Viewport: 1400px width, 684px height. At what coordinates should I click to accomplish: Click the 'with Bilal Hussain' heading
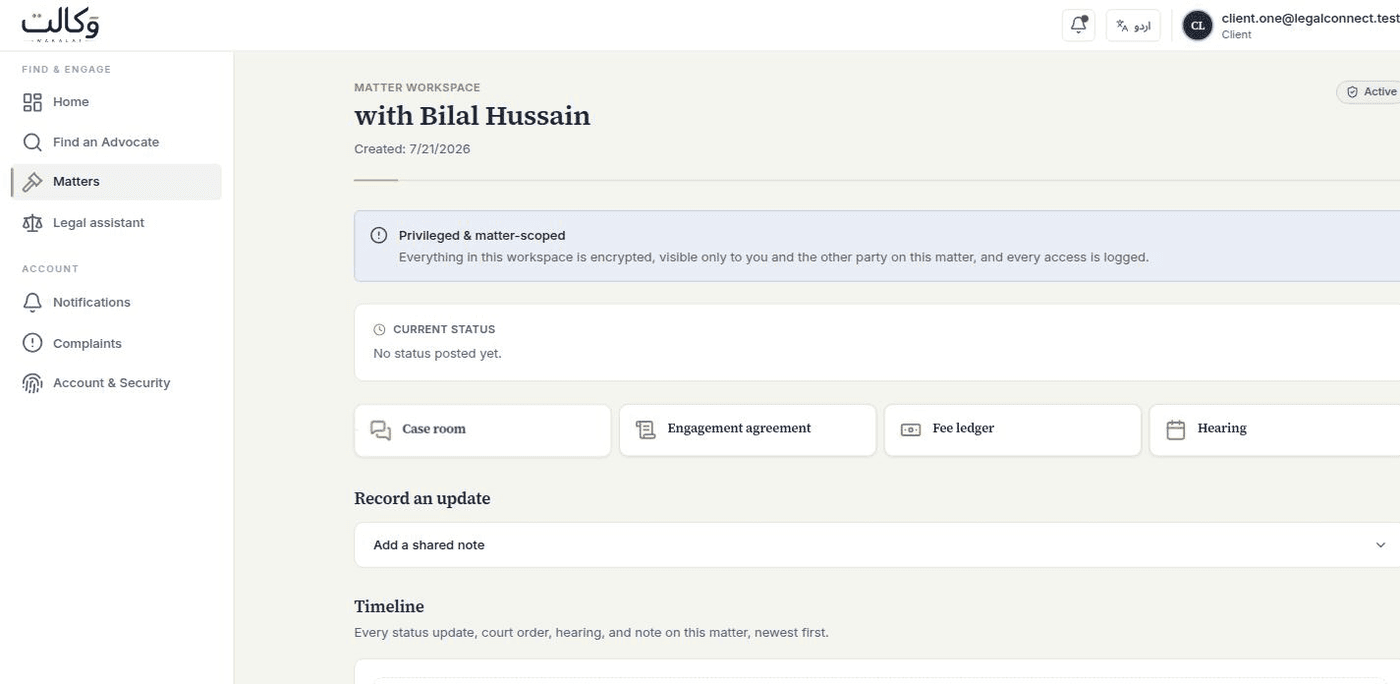(472, 116)
